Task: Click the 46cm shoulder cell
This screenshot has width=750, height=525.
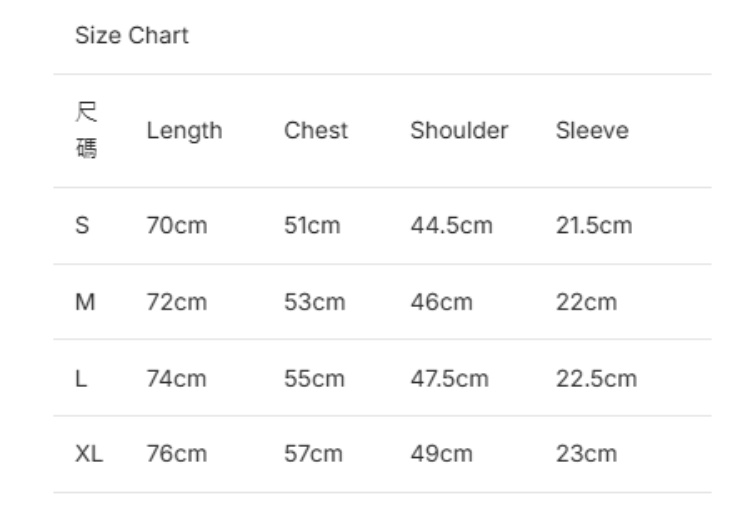Action: coord(441,302)
